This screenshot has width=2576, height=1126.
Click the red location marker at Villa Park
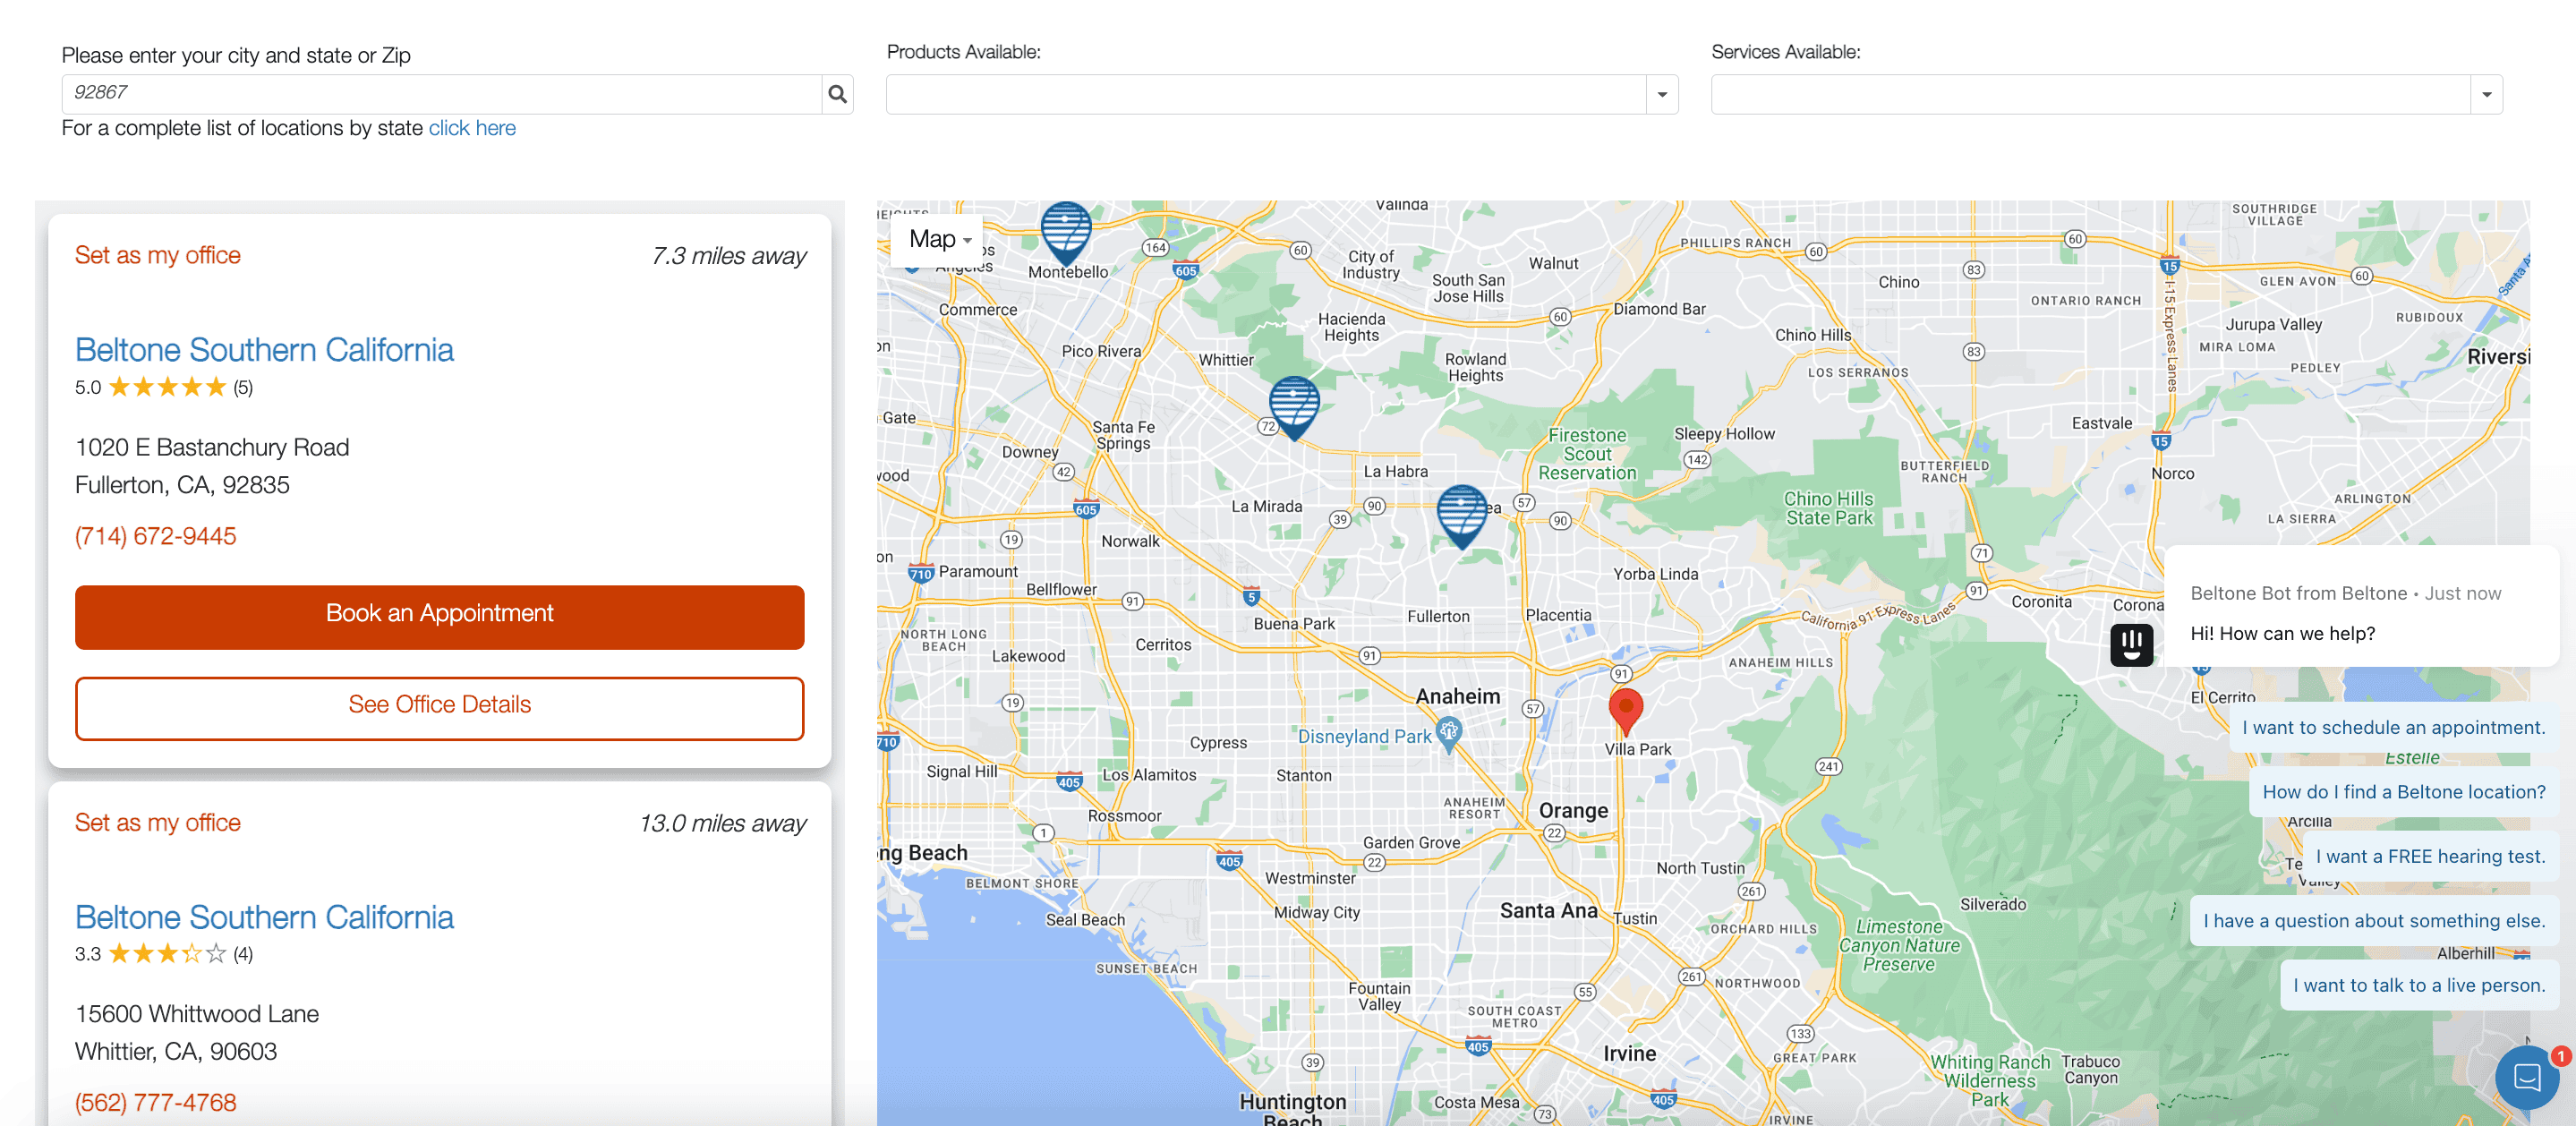click(1625, 709)
